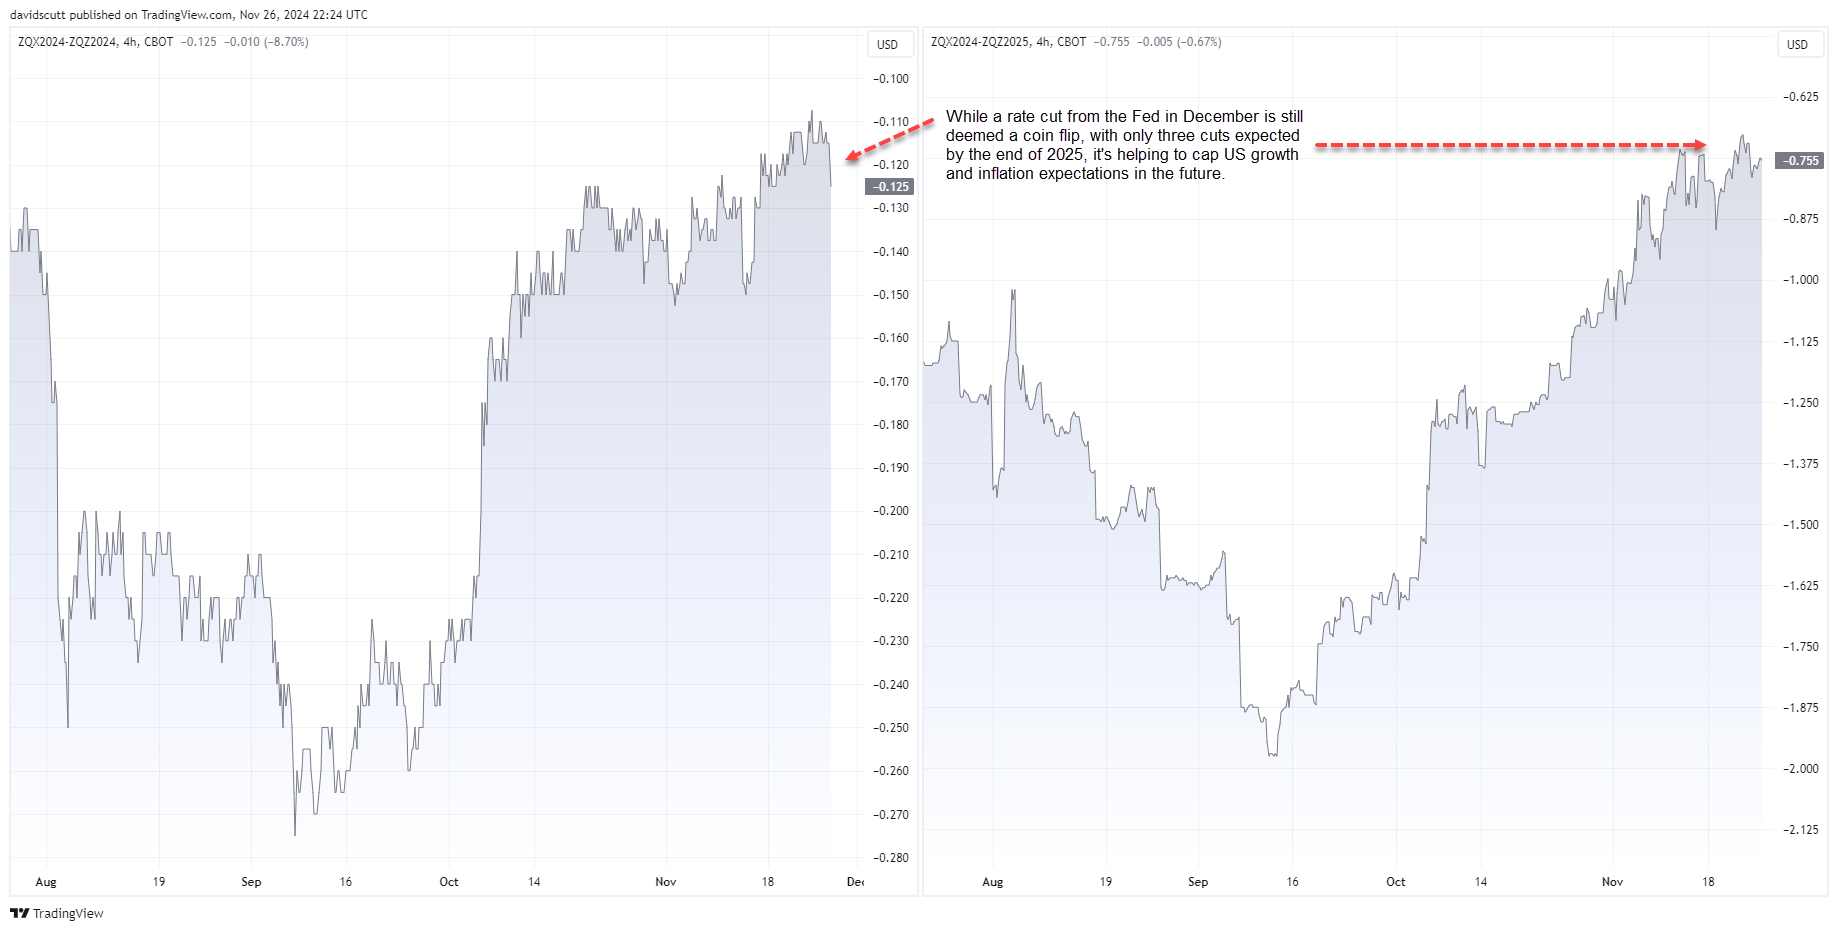
Task: Click Nov date label on ZQZ2024 chart
Action: click(x=666, y=882)
